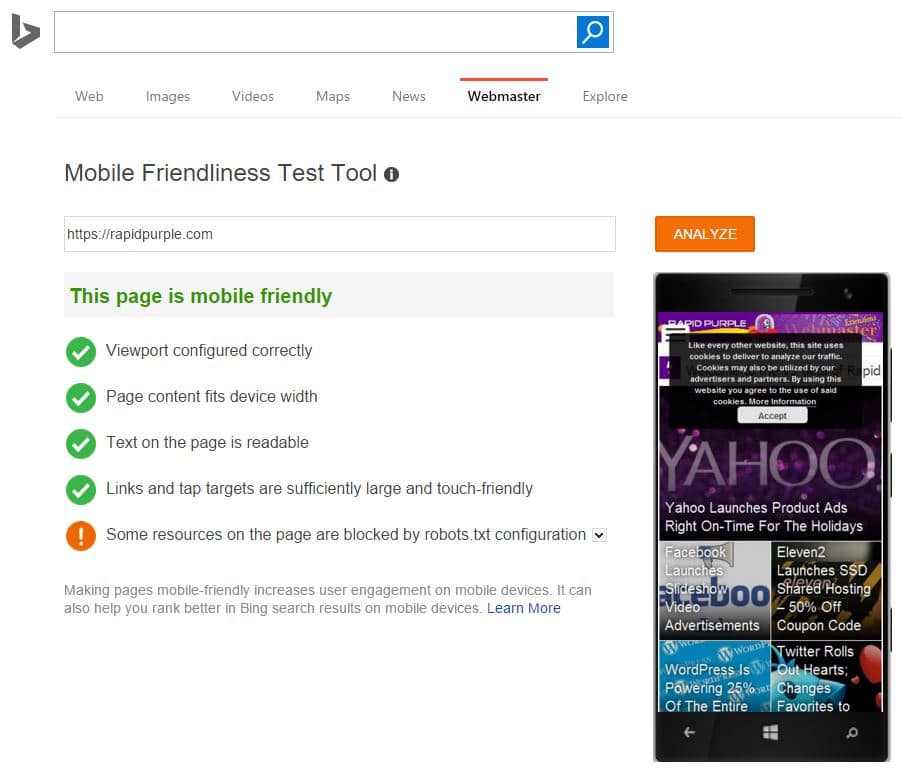Image resolution: width=902 pixels, height=772 pixels.
Task: Tap the search icon on the phone preview
Action: tap(852, 732)
